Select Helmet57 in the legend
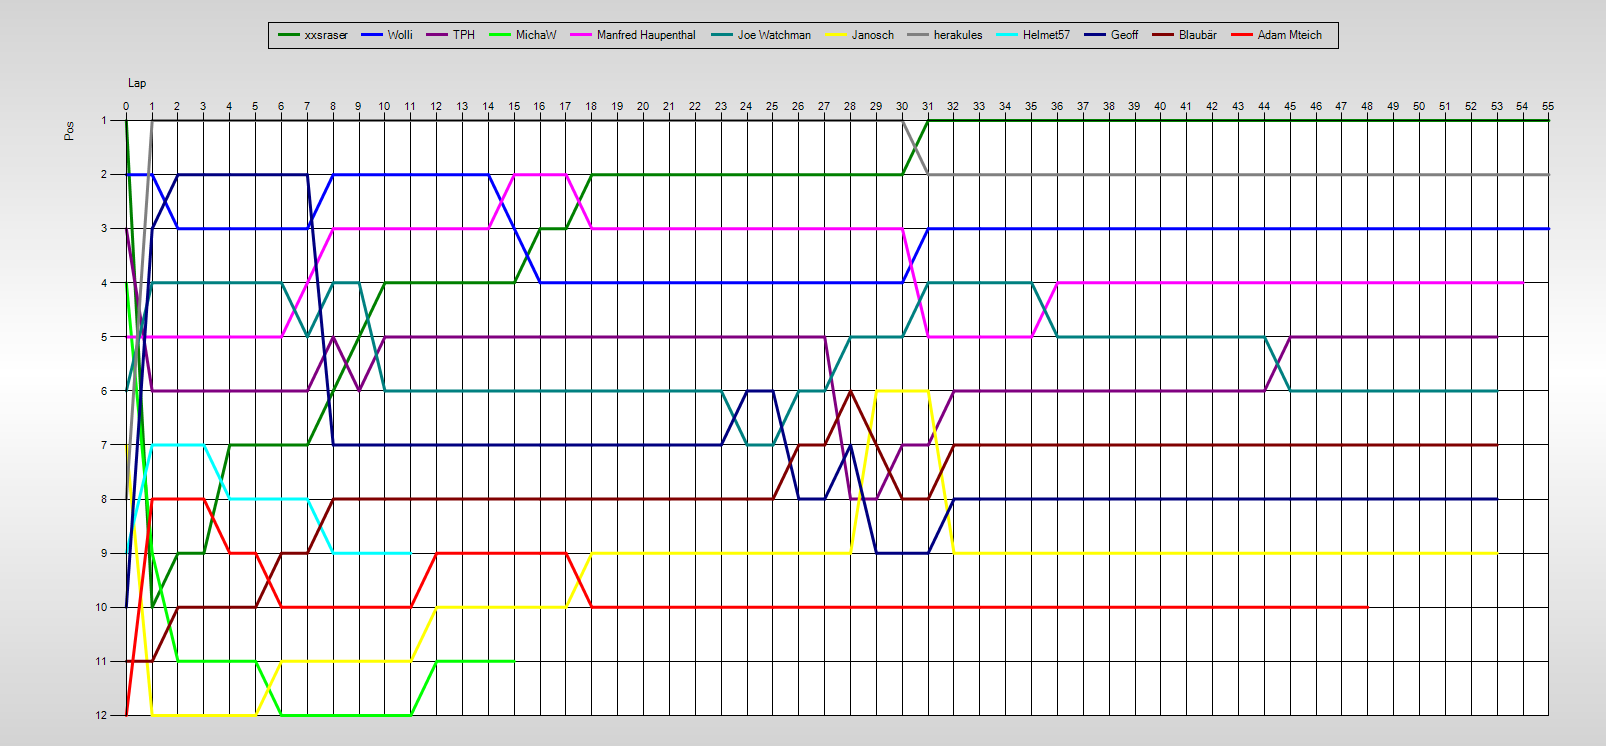This screenshot has width=1606, height=746. (x=1033, y=35)
